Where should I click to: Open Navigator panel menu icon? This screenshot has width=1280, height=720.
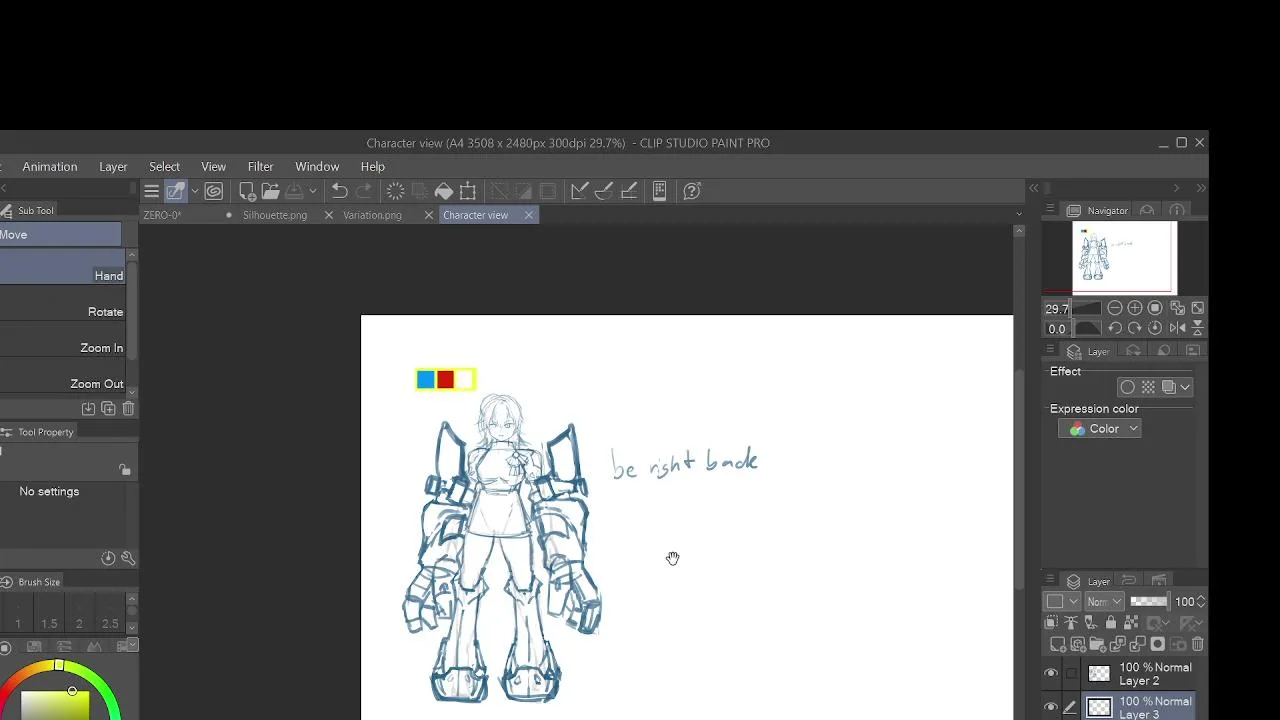[1050, 210]
